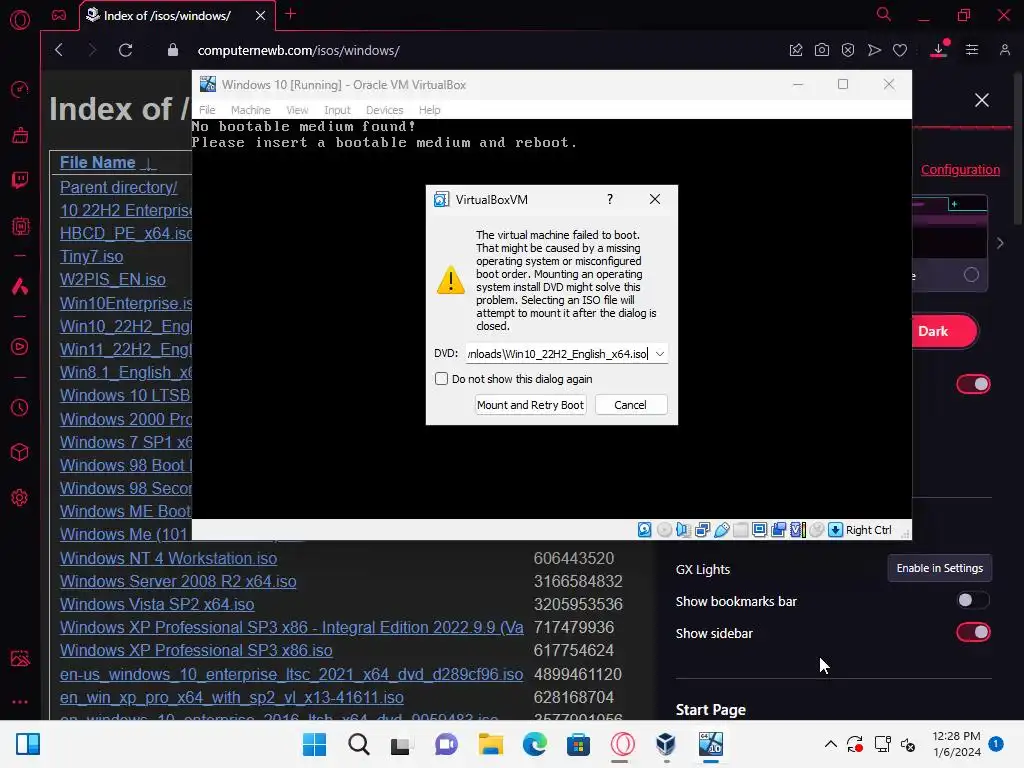Click the question mark help in VirtualBoxVM dialog
This screenshot has width=1024, height=768.
coord(610,199)
